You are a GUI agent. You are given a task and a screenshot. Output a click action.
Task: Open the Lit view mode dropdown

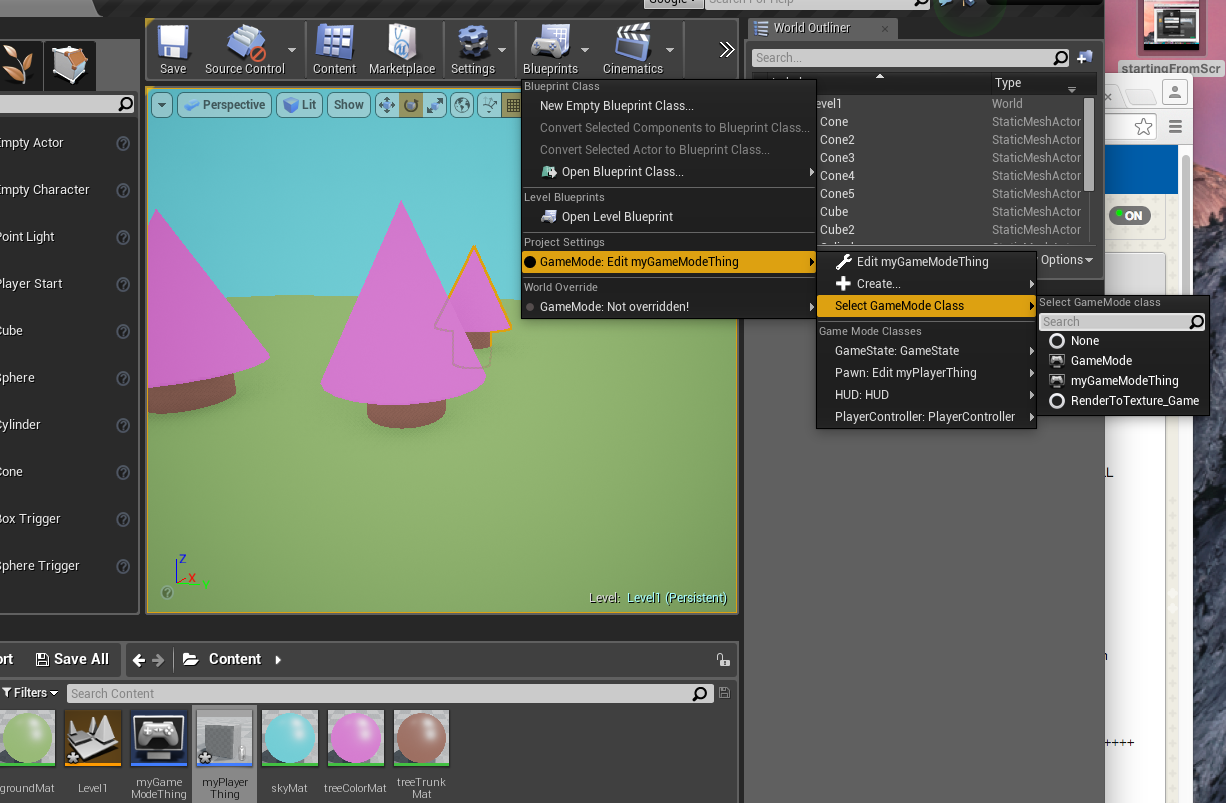(x=299, y=105)
